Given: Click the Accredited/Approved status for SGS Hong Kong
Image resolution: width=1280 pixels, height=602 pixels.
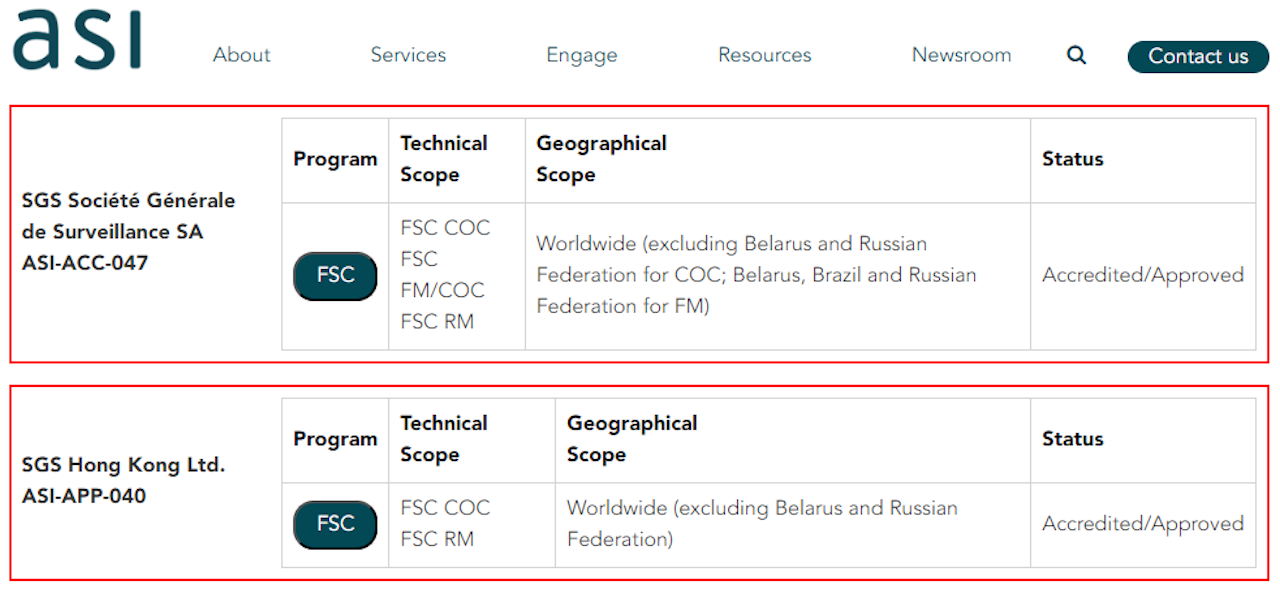Looking at the screenshot, I should [1142, 523].
